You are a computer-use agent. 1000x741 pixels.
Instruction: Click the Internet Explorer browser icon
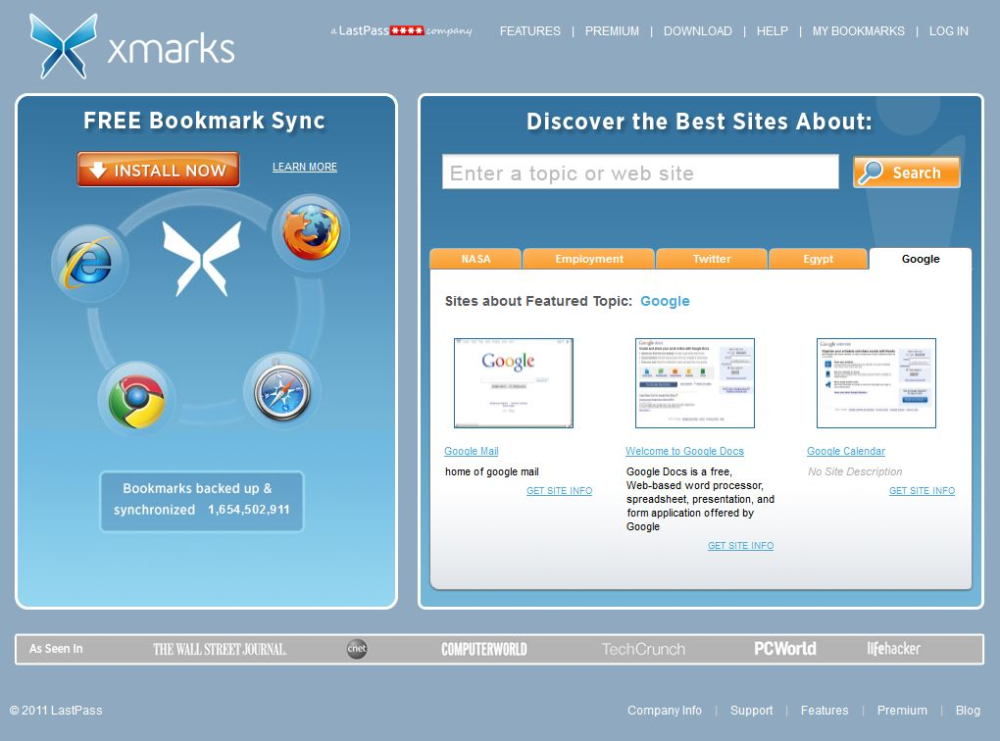(x=90, y=263)
